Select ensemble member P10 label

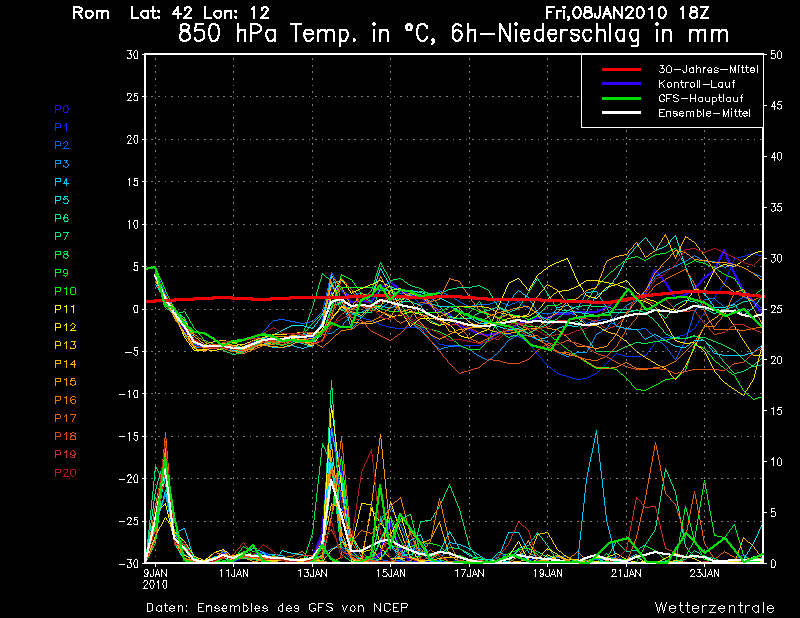(64, 291)
